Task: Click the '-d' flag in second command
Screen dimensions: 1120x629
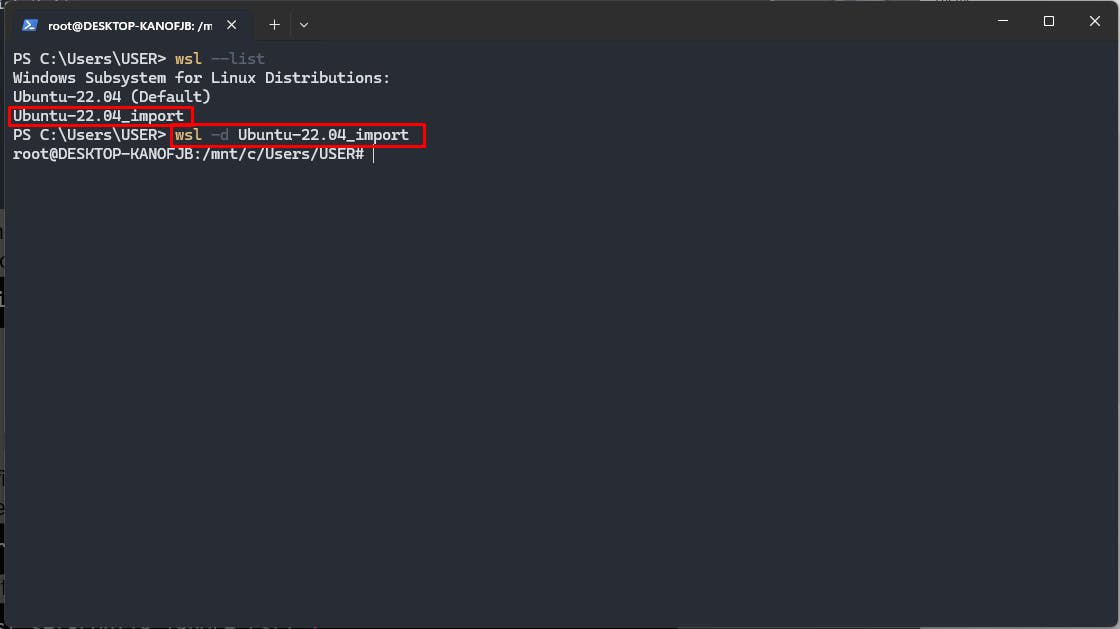Action: [220, 135]
